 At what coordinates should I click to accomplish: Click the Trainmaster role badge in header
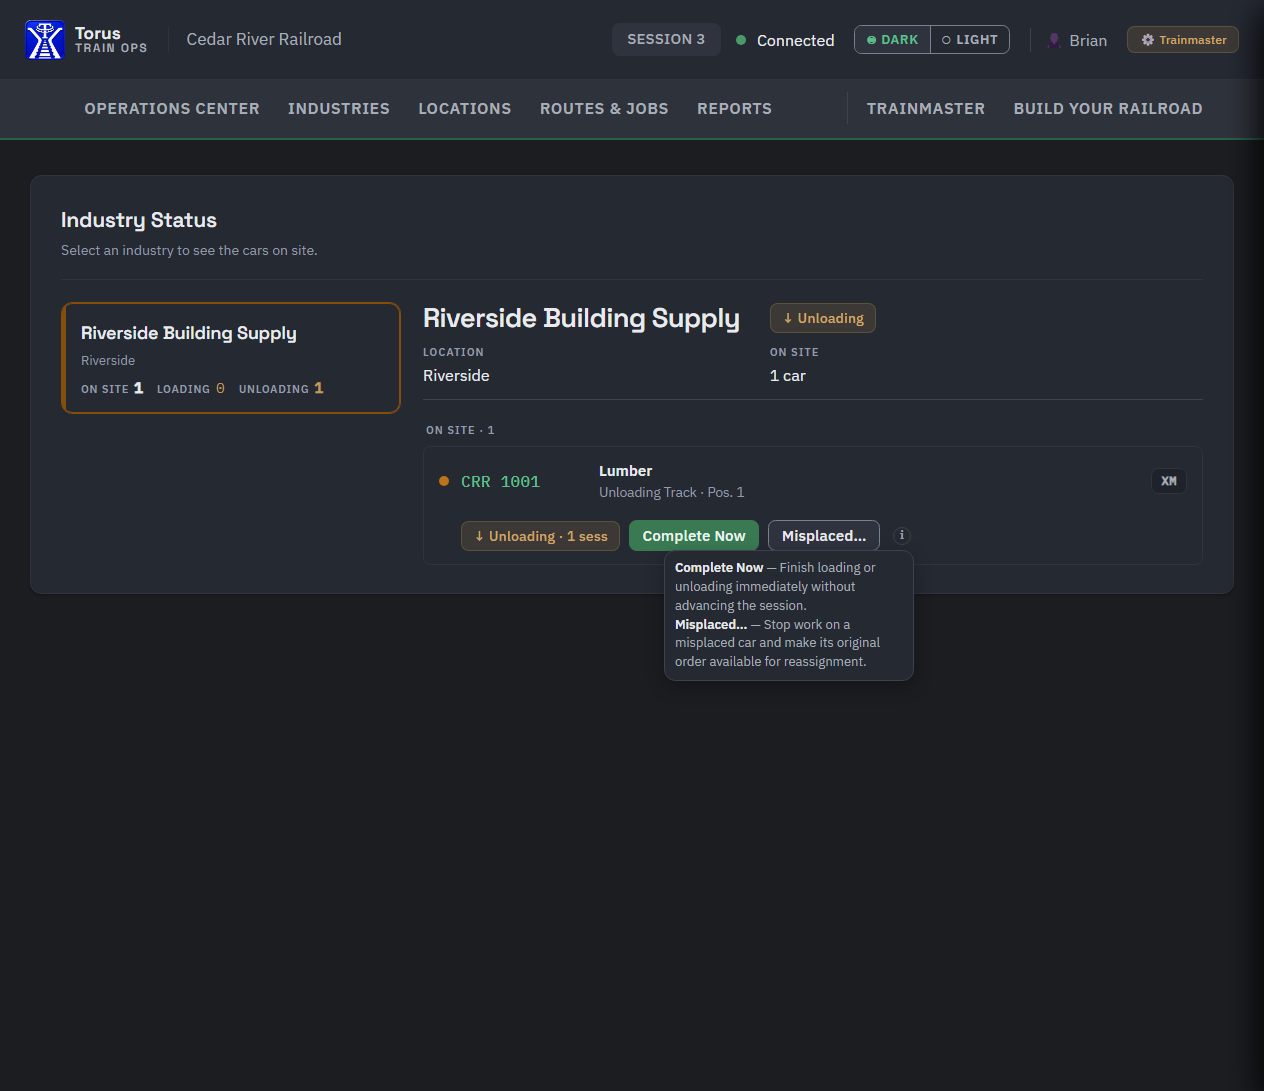coord(1183,40)
